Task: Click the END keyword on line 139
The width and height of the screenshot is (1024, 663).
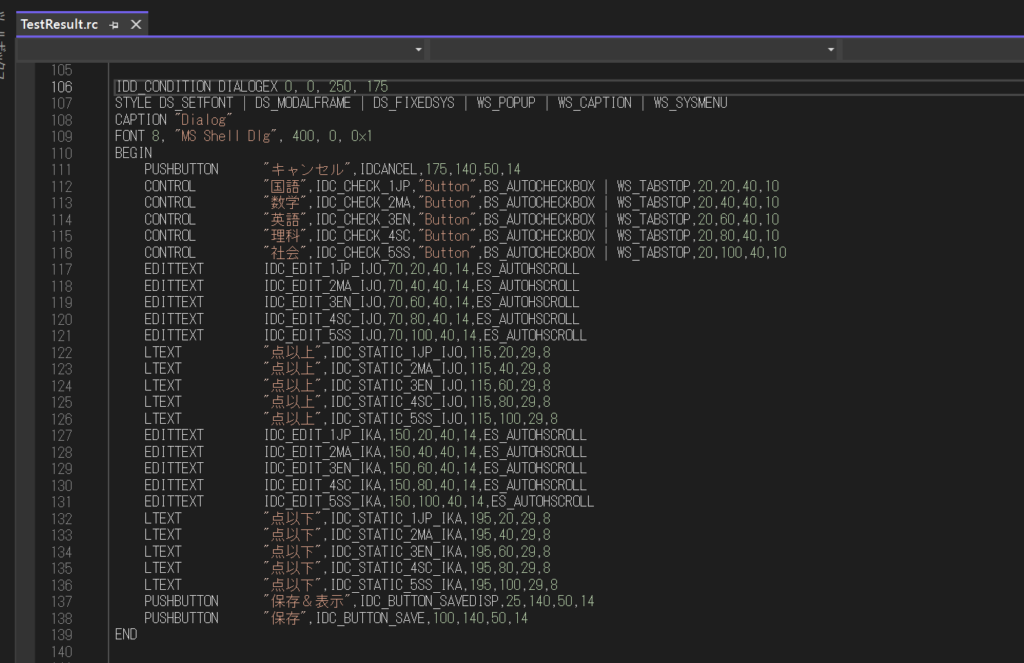Action: [126, 634]
